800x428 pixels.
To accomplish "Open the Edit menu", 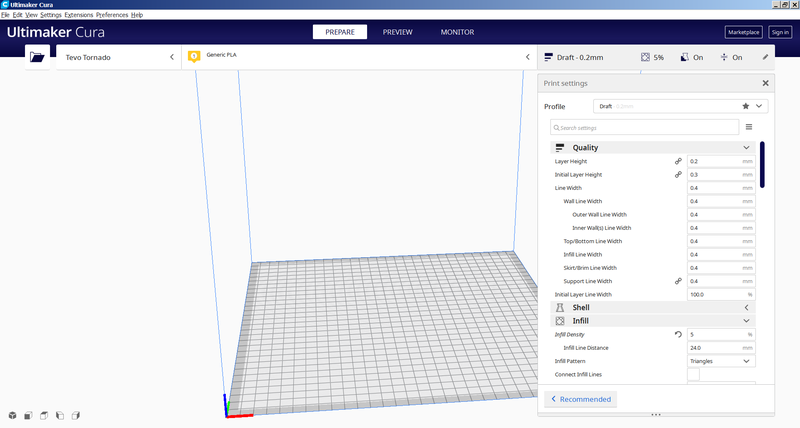I will [x=17, y=15].
